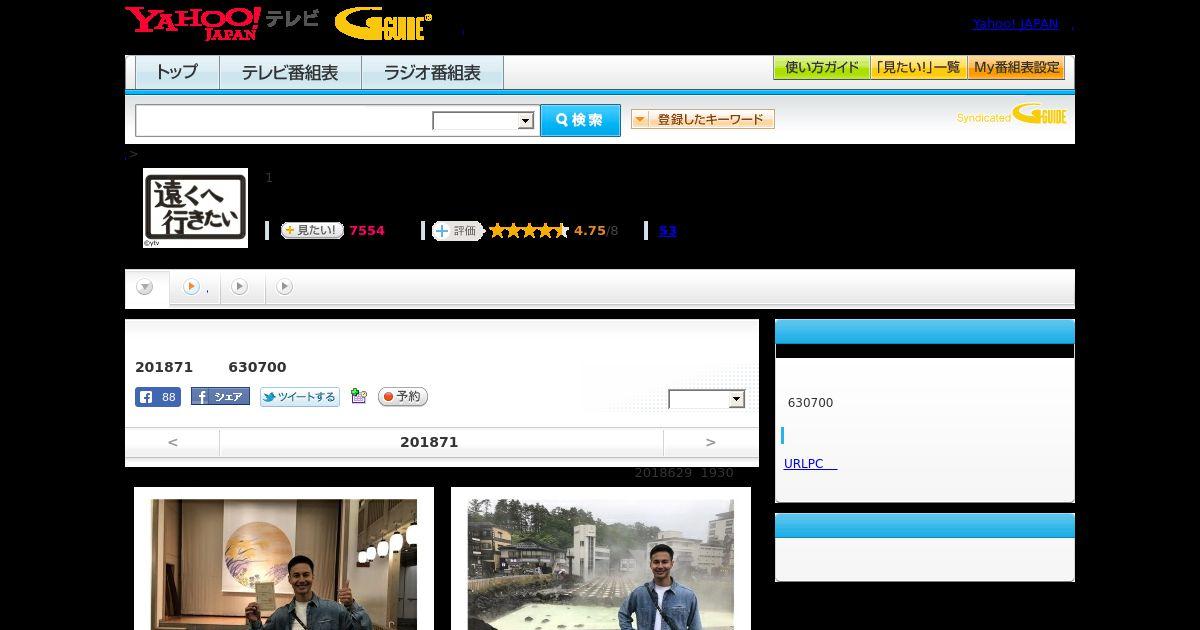The width and height of the screenshot is (1200, 630).
Task: Click the G-GUIDE logo in header
Action: 383,24
